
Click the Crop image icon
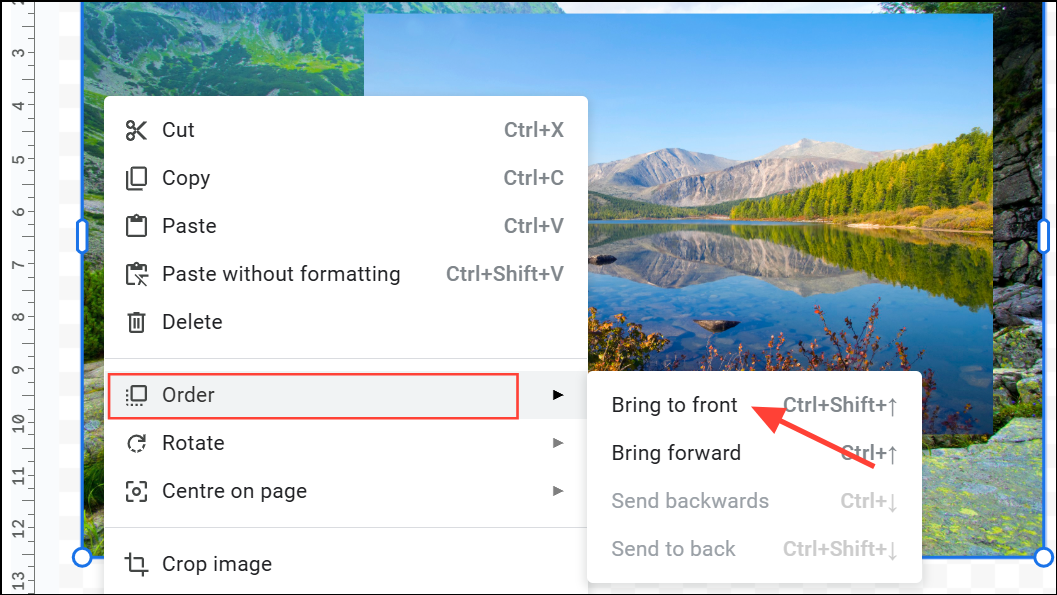pyautogui.click(x=136, y=564)
